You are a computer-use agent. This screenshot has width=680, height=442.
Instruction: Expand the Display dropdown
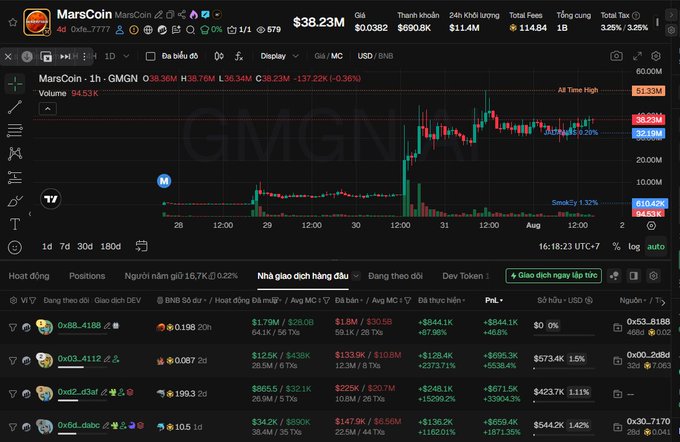[279, 56]
